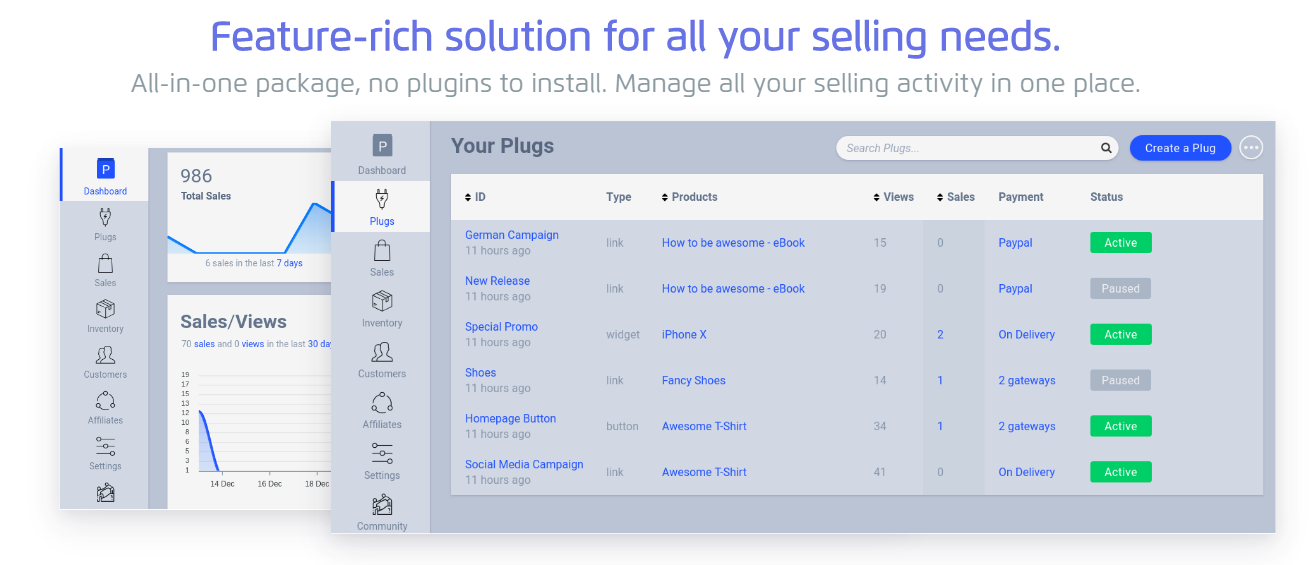Sort table by Sales column
1309x565 pixels.
click(x=955, y=197)
